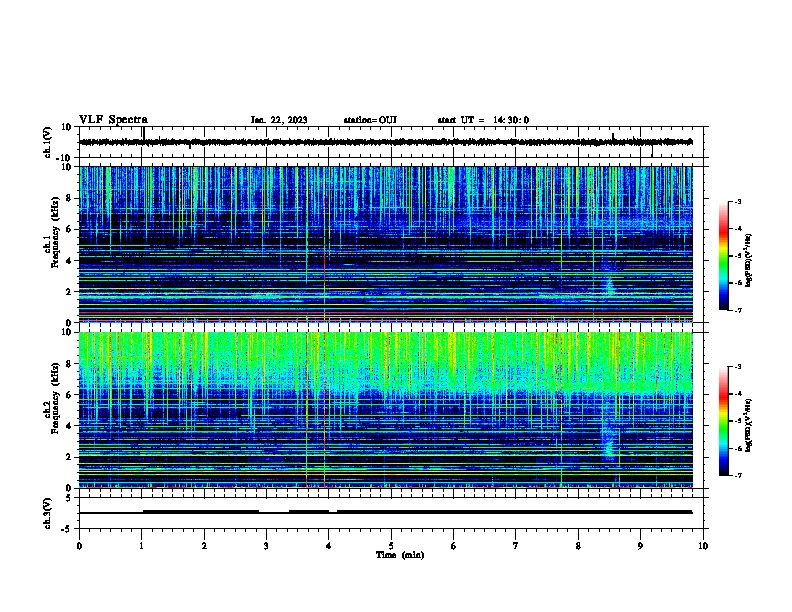Click the ch.1 colorbar "log(PSD)(V²/Hz)" label
This screenshot has width=792, height=612.
[749, 261]
